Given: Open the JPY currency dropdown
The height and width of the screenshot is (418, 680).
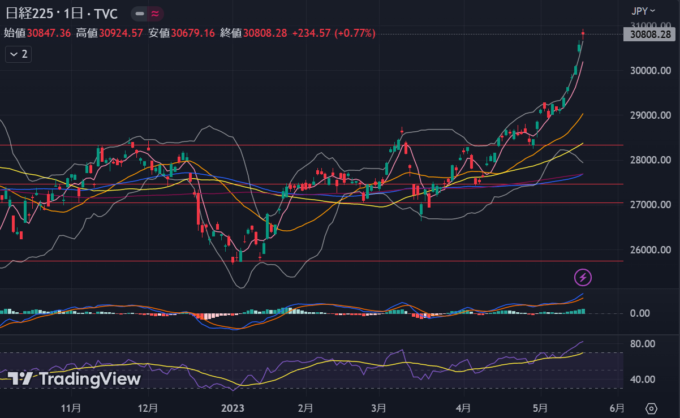Looking at the screenshot, I should coord(642,11).
